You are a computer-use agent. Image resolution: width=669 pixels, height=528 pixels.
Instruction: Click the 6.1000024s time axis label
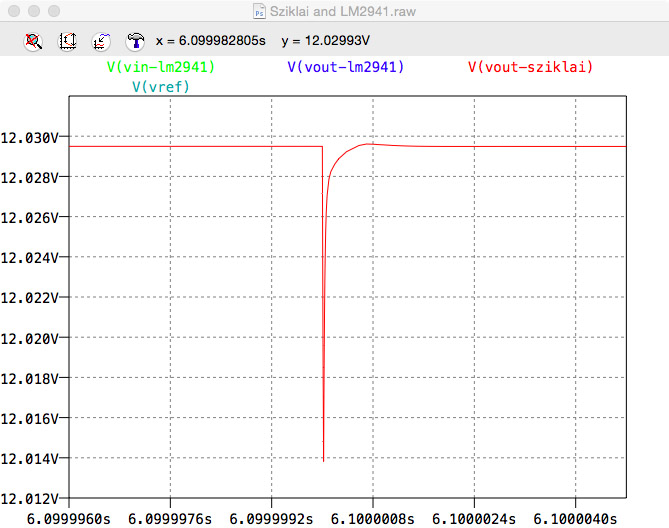pos(474,519)
